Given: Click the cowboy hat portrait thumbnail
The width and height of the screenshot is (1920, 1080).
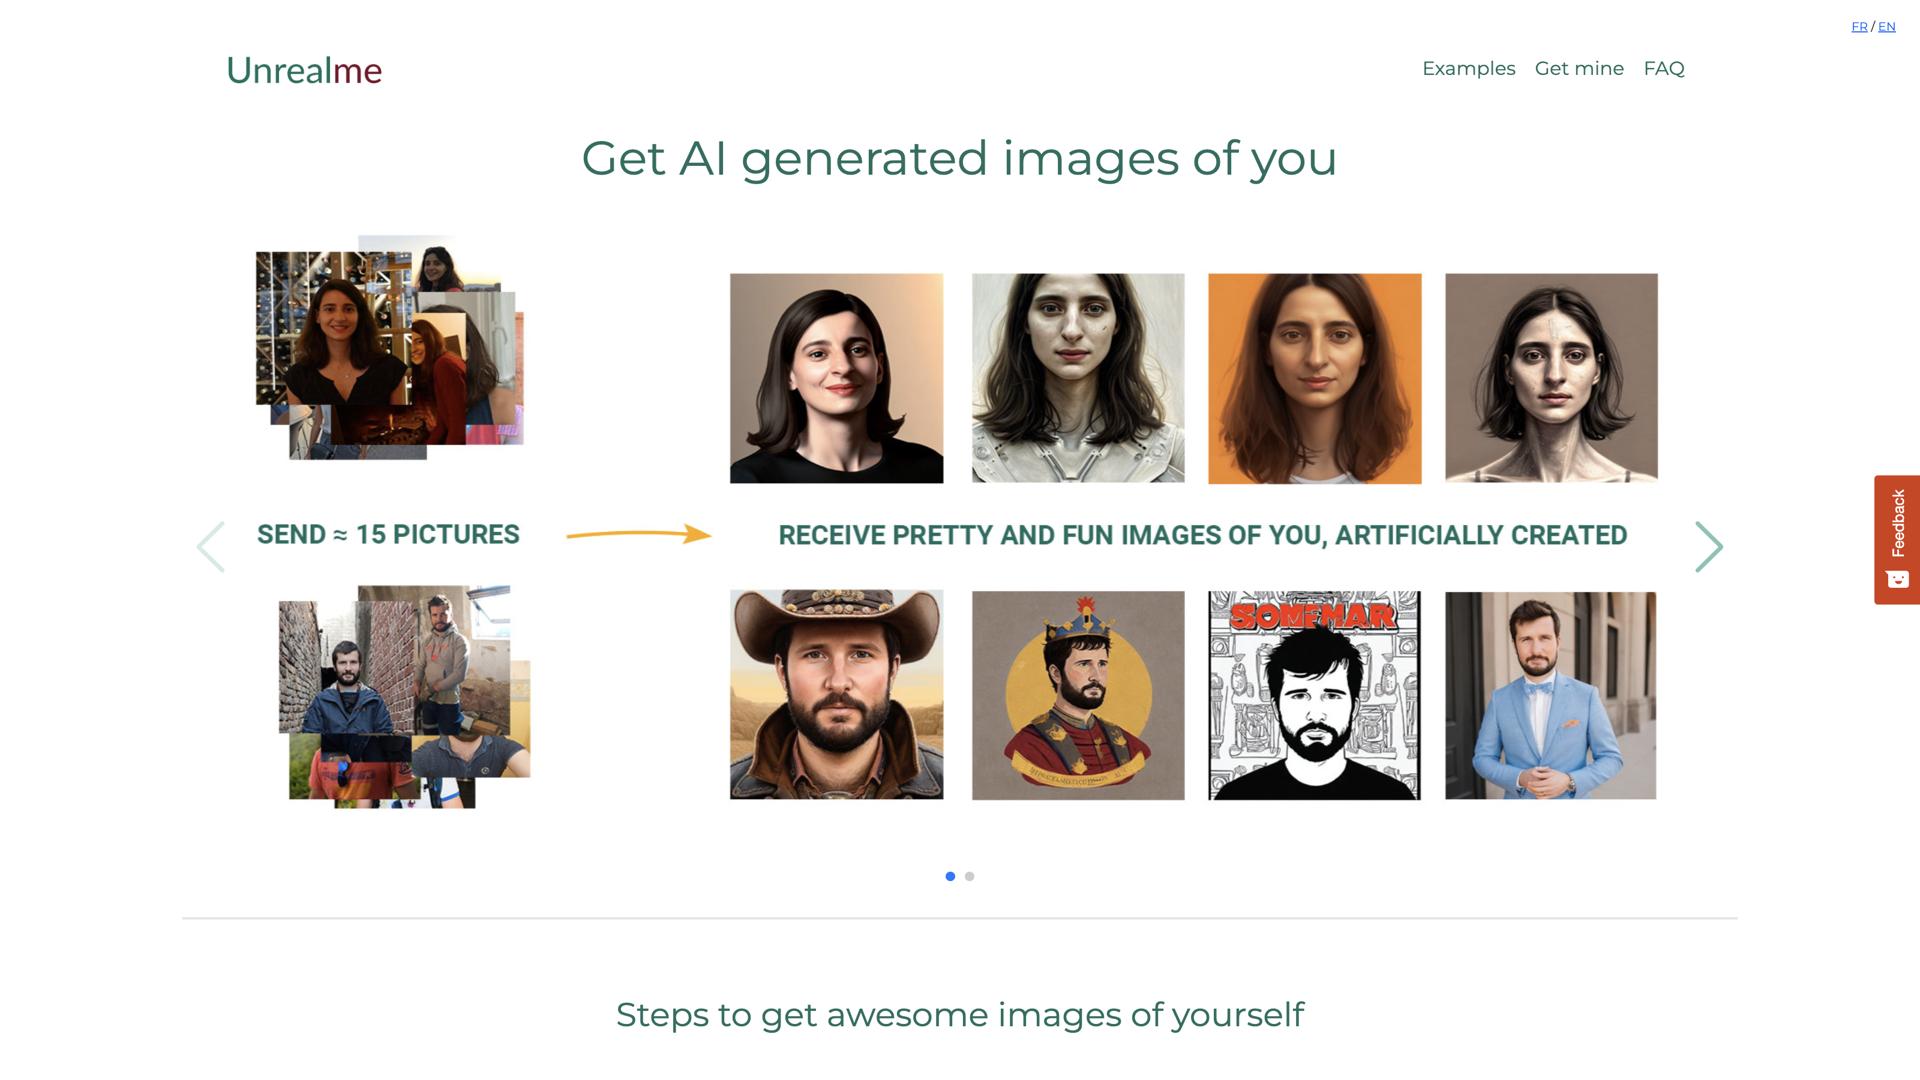Looking at the screenshot, I should pyautogui.click(x=836, y=695).
